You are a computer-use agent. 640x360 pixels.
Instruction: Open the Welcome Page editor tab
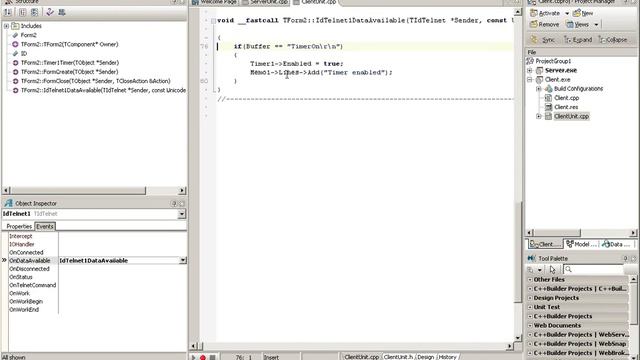tap(214, 2)
